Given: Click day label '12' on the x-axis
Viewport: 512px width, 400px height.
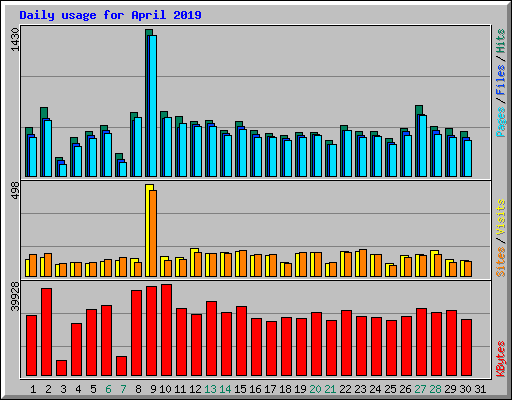Looking at the screenshot, I should tap(195, 389).
